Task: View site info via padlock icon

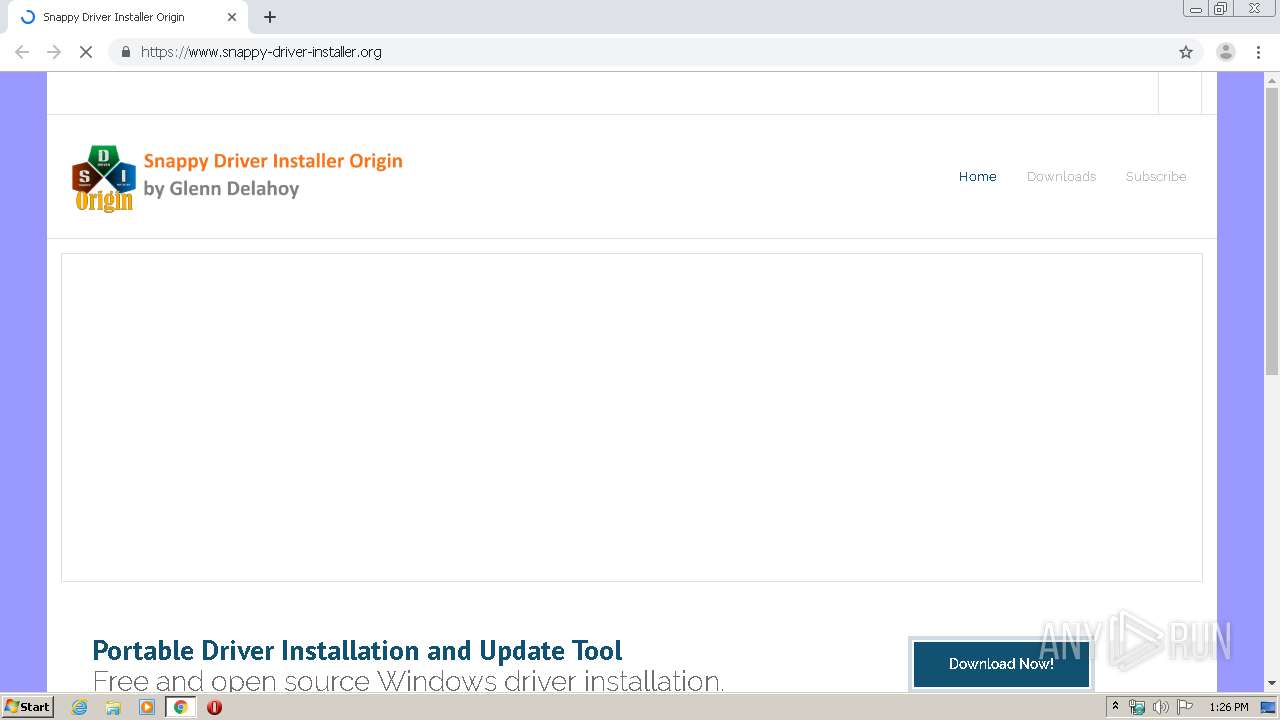Action: 125,52
